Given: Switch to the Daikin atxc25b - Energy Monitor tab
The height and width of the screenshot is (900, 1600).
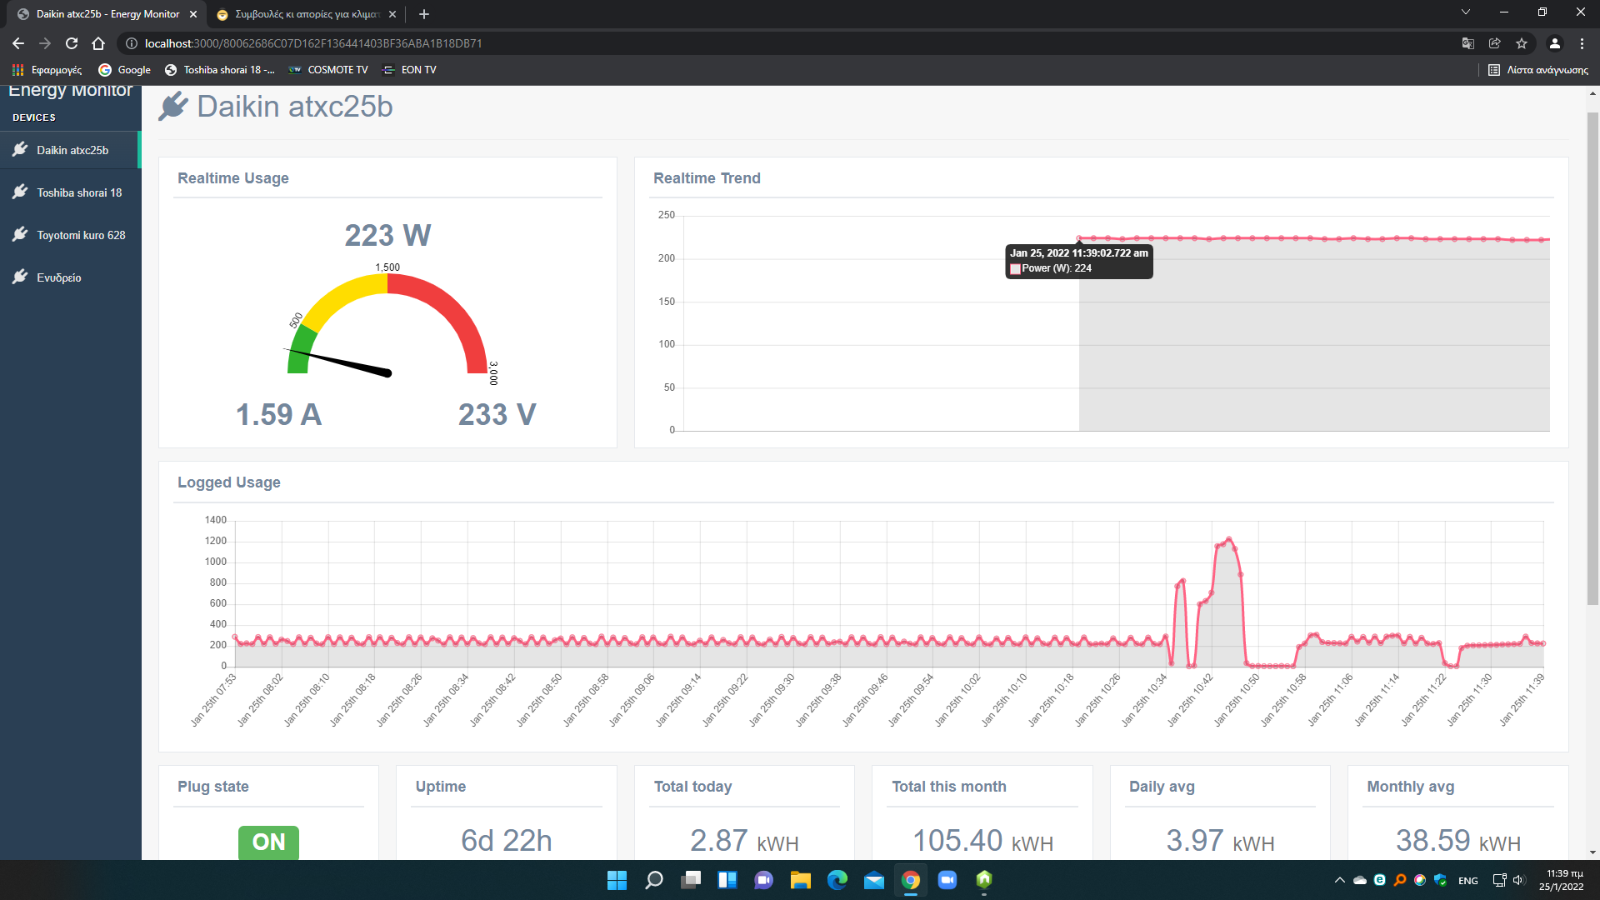Looking at the screenshot, I should [107, 14].
